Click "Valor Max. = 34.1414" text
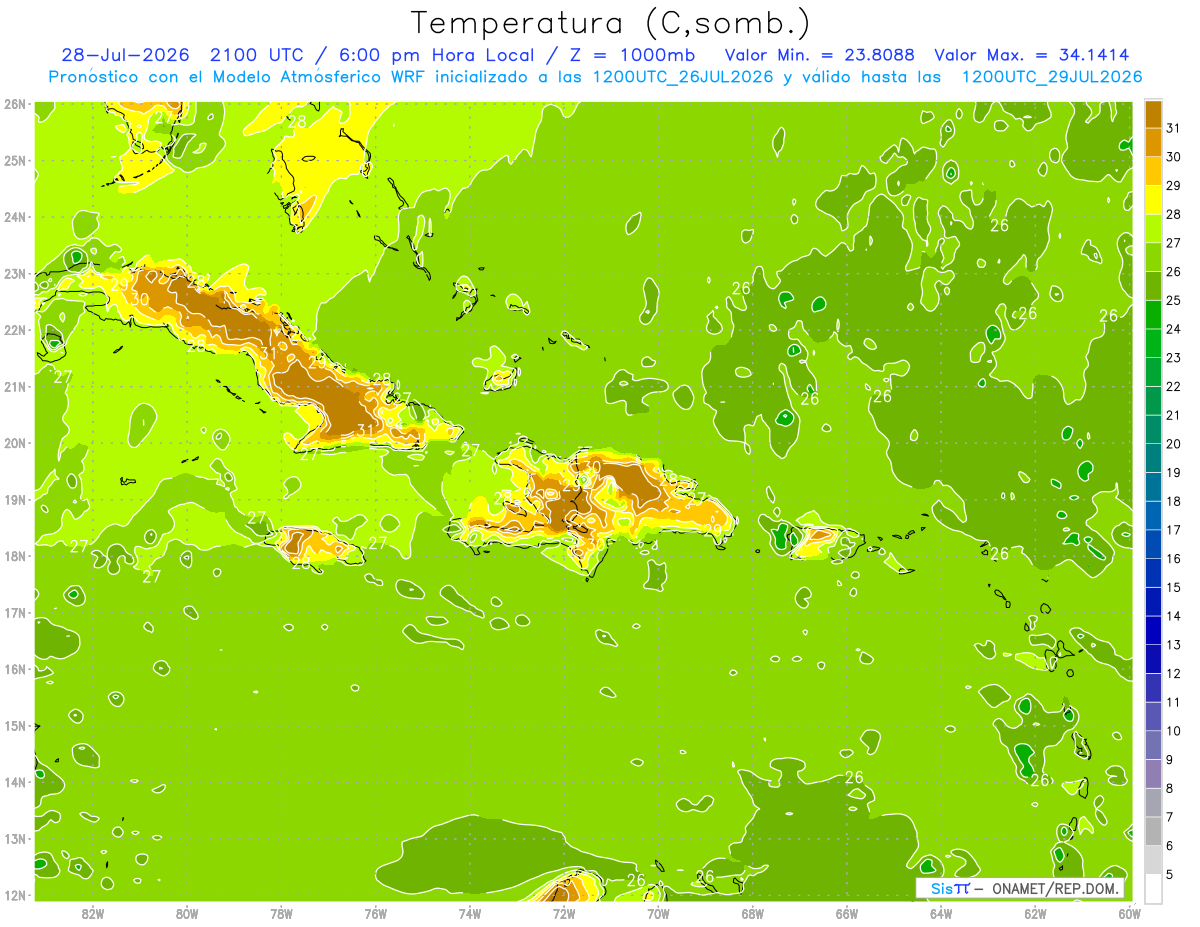This screenshot has width=1200, height=927. pyautogui.click(x=1032, y=55)
